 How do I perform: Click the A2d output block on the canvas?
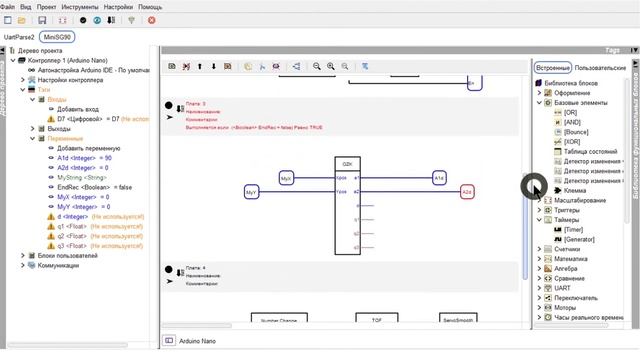click(467, 192)
